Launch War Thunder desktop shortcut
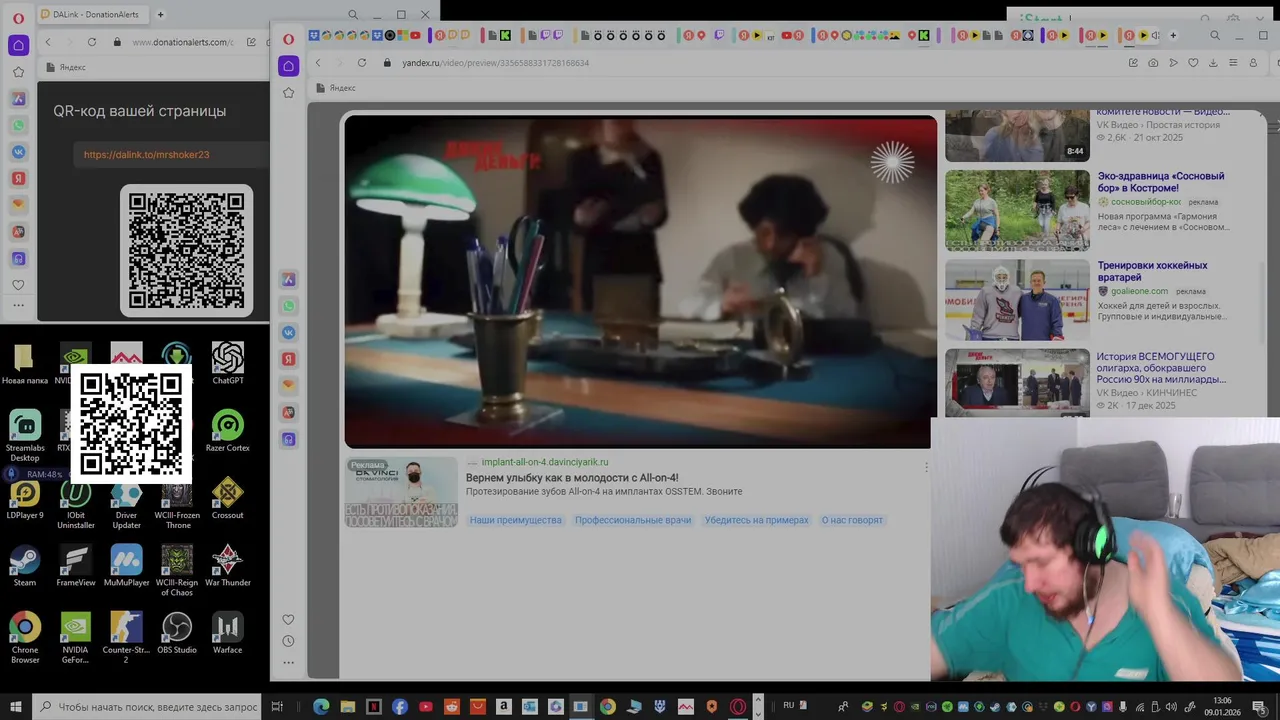This screenshot has width=1280, height=720. [228, 565]
